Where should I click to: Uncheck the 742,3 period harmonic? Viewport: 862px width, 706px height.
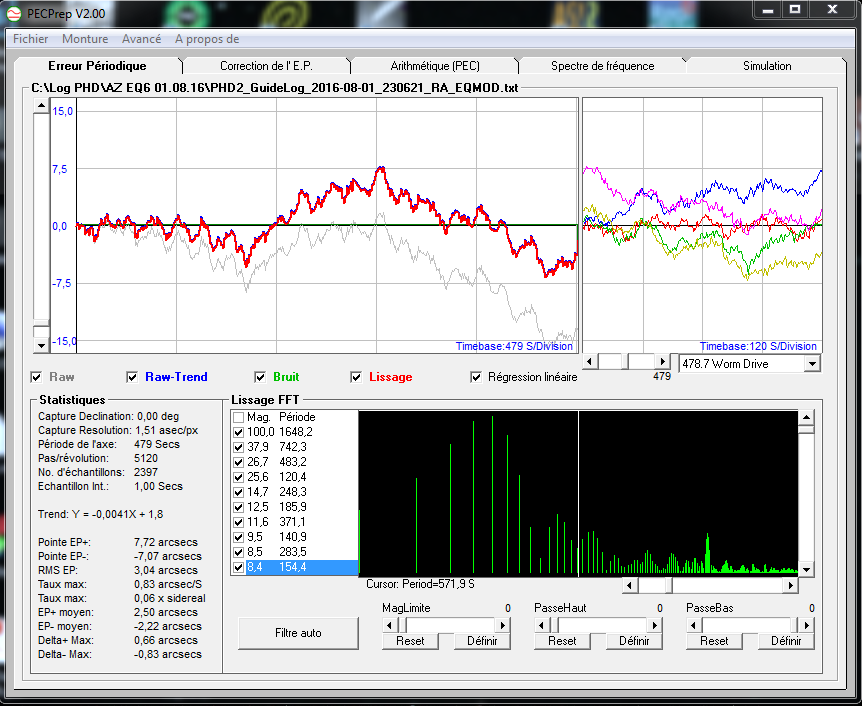[x=238, y=447]
